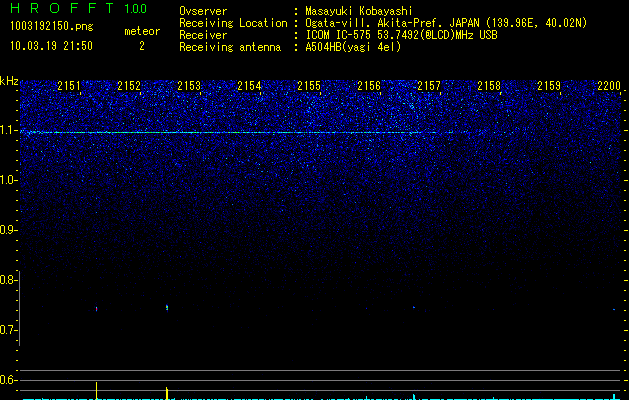The height and width of the screenshot is (400, 629).
Task: Click the 'Receiver' field label
Action: coord(203,35)
